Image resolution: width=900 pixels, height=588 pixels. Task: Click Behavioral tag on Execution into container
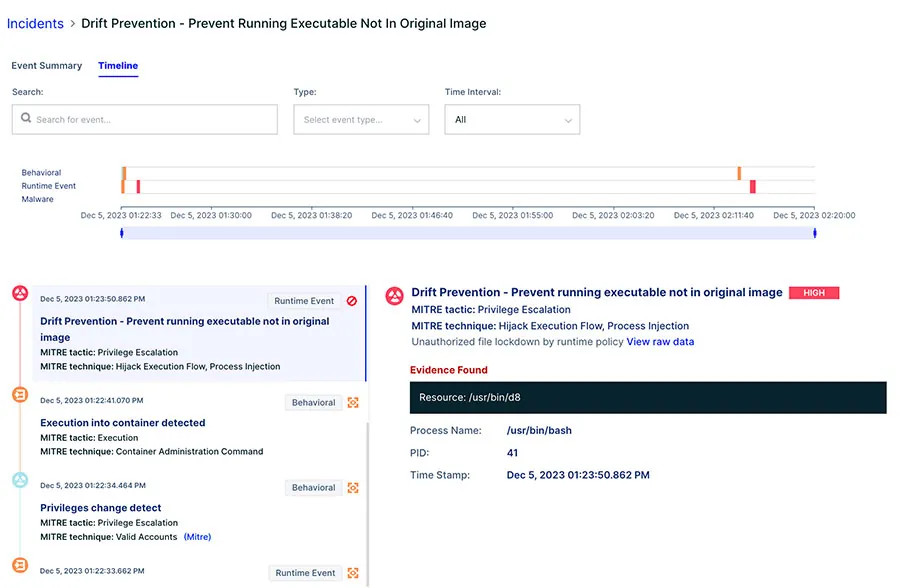[x=313, y=403]
